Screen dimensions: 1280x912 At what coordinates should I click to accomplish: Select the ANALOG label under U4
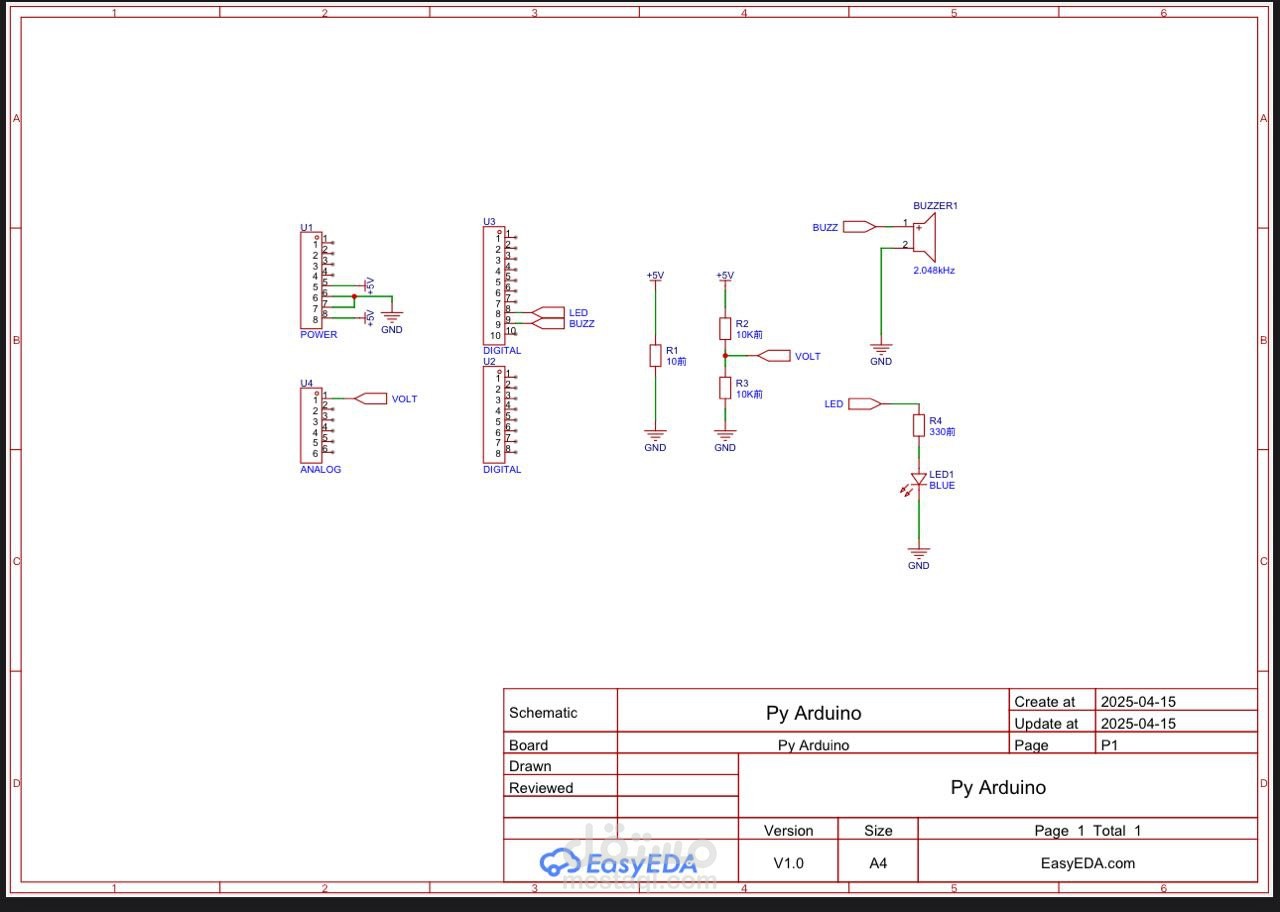pos(320,470)
